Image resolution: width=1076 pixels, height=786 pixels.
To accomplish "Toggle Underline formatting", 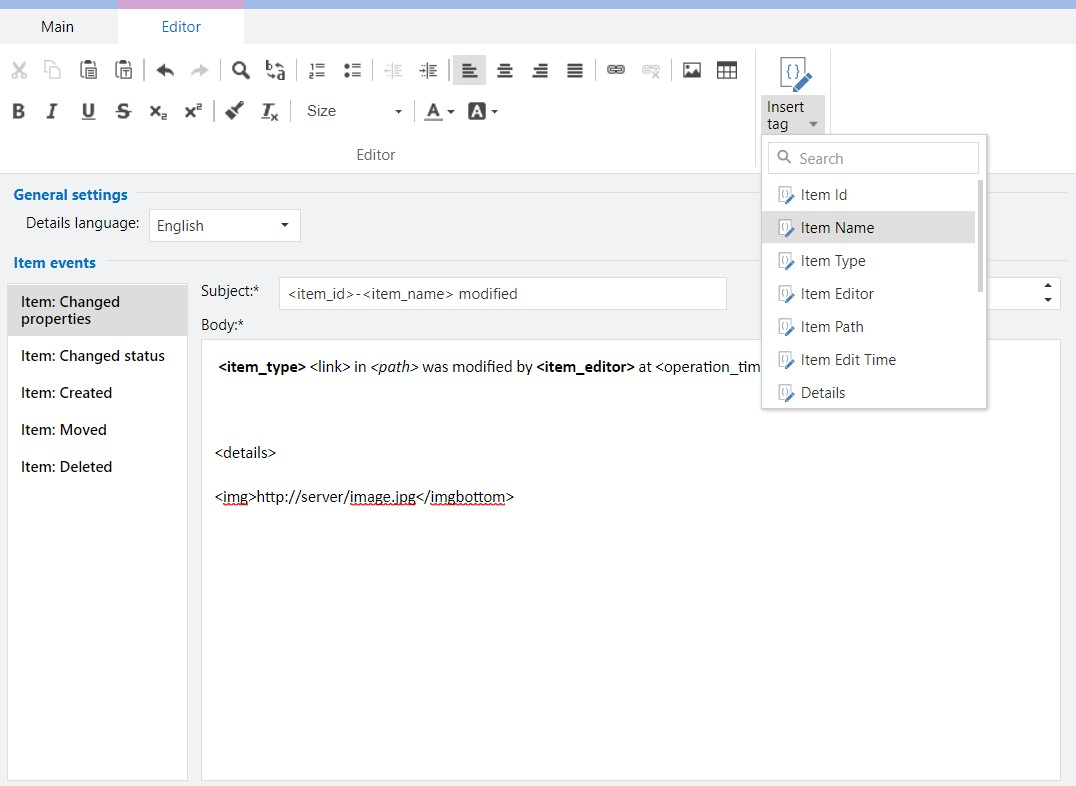I will (88, 111).
